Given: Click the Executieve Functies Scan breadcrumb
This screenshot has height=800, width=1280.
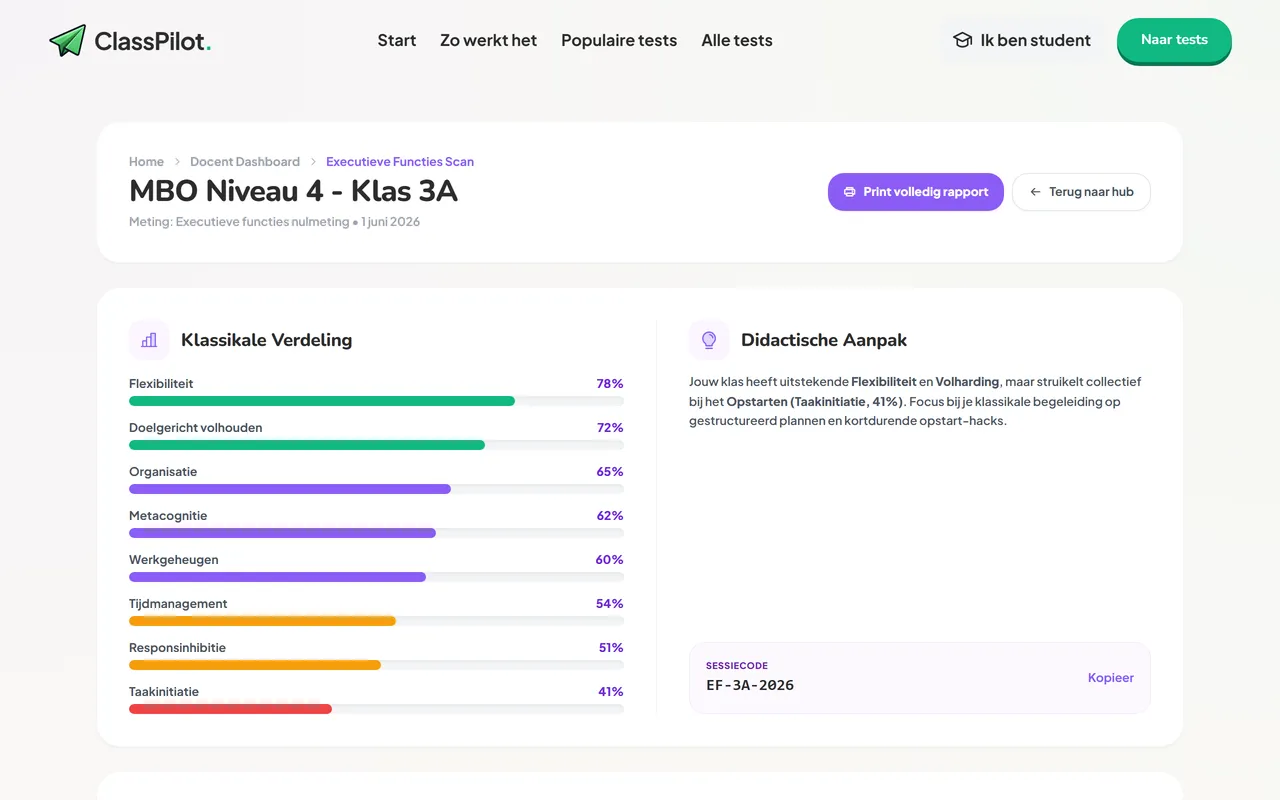Looking at the screenshot, I should coord(400,162).
